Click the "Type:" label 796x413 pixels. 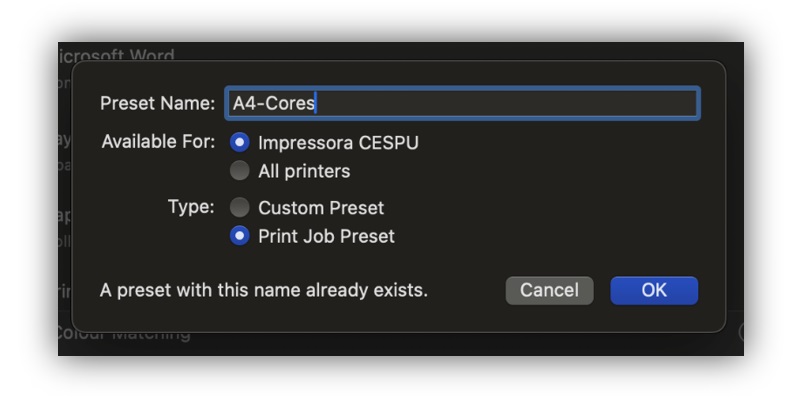tap(191, 207)
